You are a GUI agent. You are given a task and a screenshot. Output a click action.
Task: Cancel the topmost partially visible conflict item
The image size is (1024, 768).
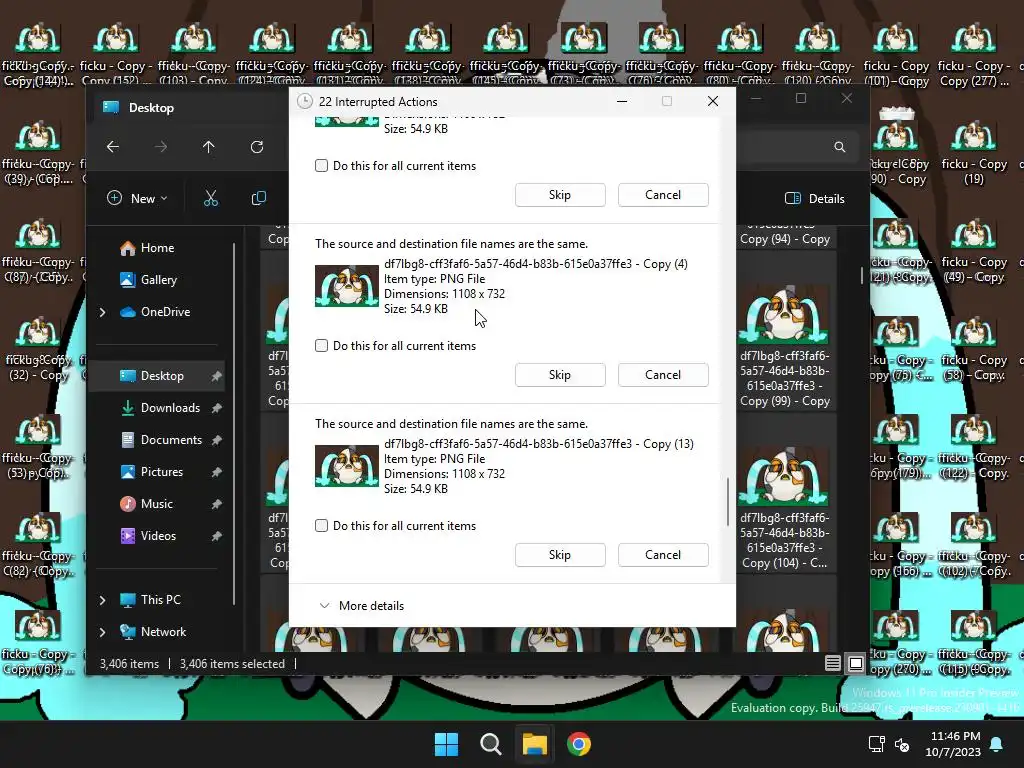663,195
